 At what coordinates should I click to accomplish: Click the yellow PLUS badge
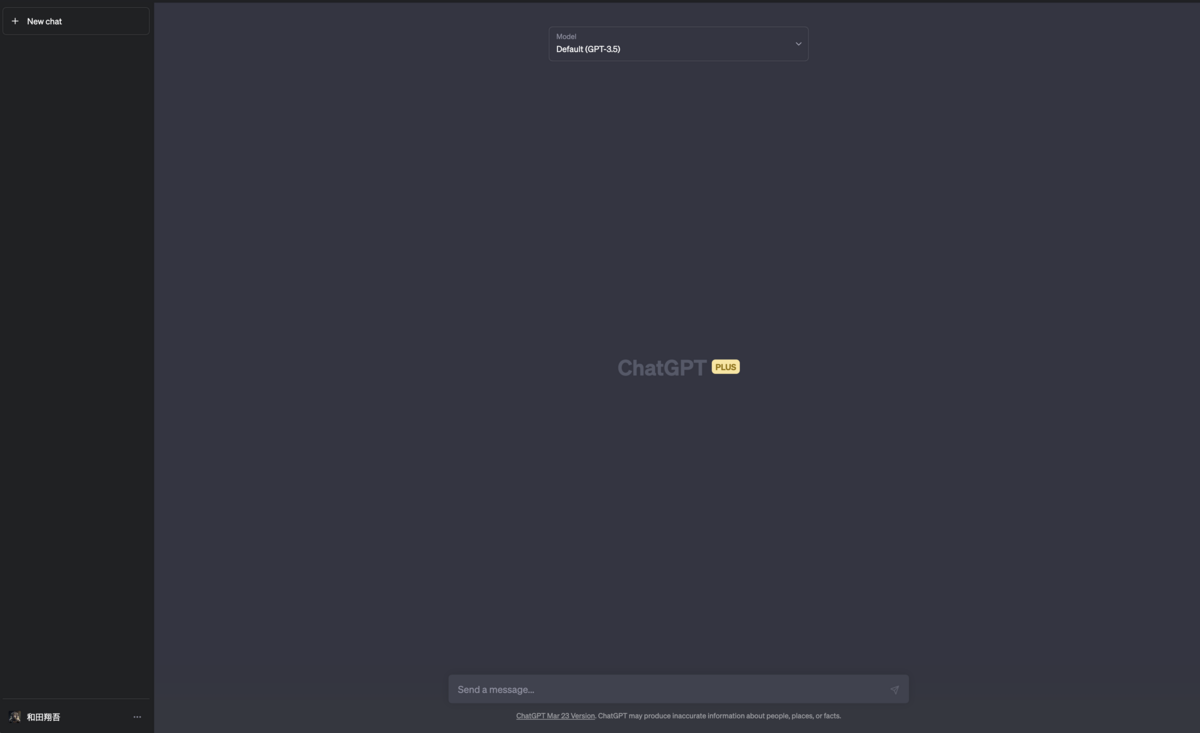(726, 367)
